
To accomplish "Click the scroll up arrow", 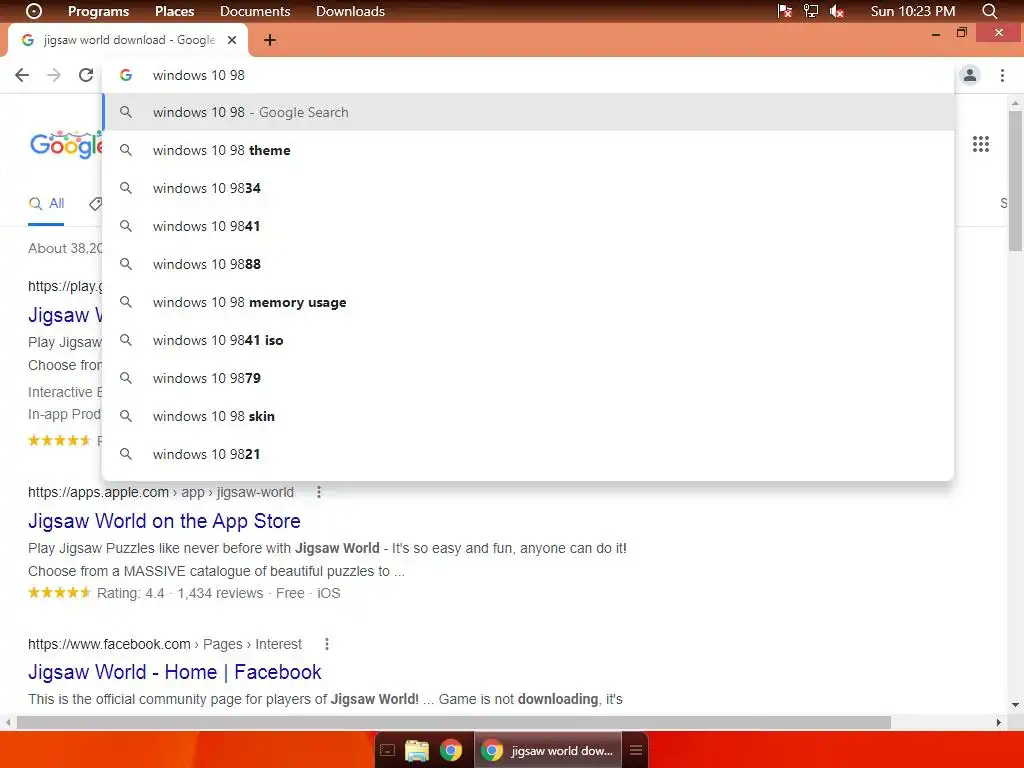I will point(1015,103).
